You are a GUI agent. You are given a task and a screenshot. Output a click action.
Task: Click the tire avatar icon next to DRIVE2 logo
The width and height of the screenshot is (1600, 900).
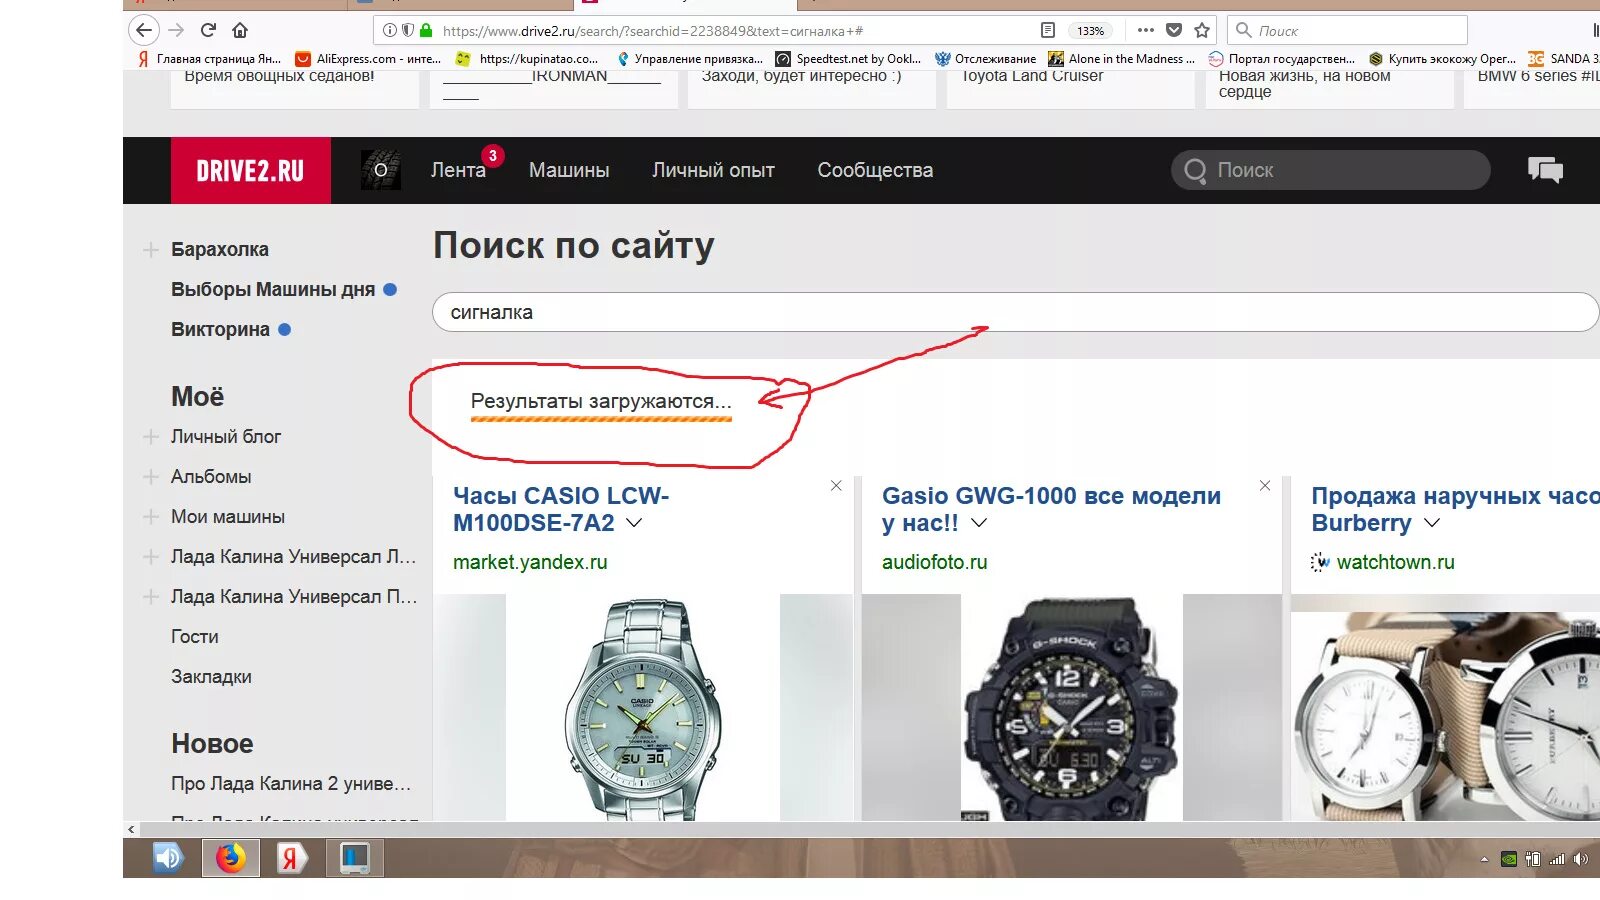(x=381, y=170)
